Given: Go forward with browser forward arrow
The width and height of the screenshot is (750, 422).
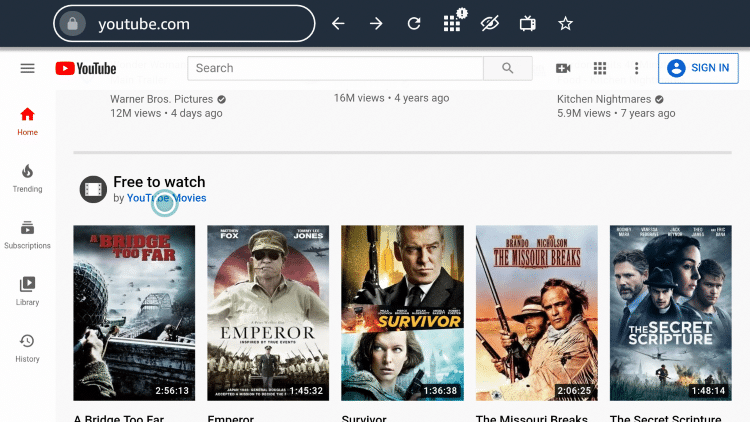Looking at the screenshot, I should 376,23.
